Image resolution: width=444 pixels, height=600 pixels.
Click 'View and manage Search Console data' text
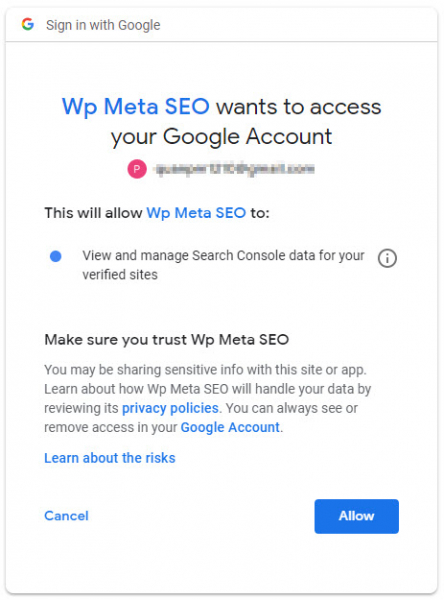(223, 255)
